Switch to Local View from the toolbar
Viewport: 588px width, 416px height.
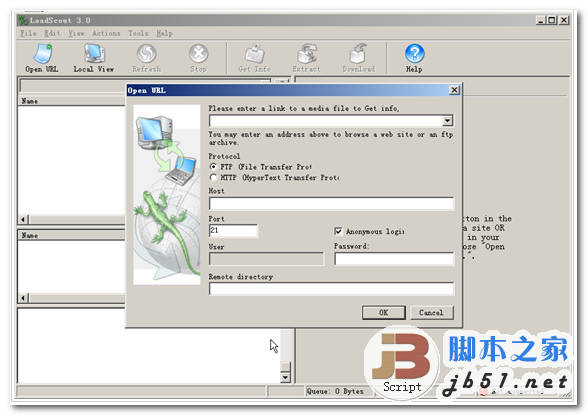point(94,58)
